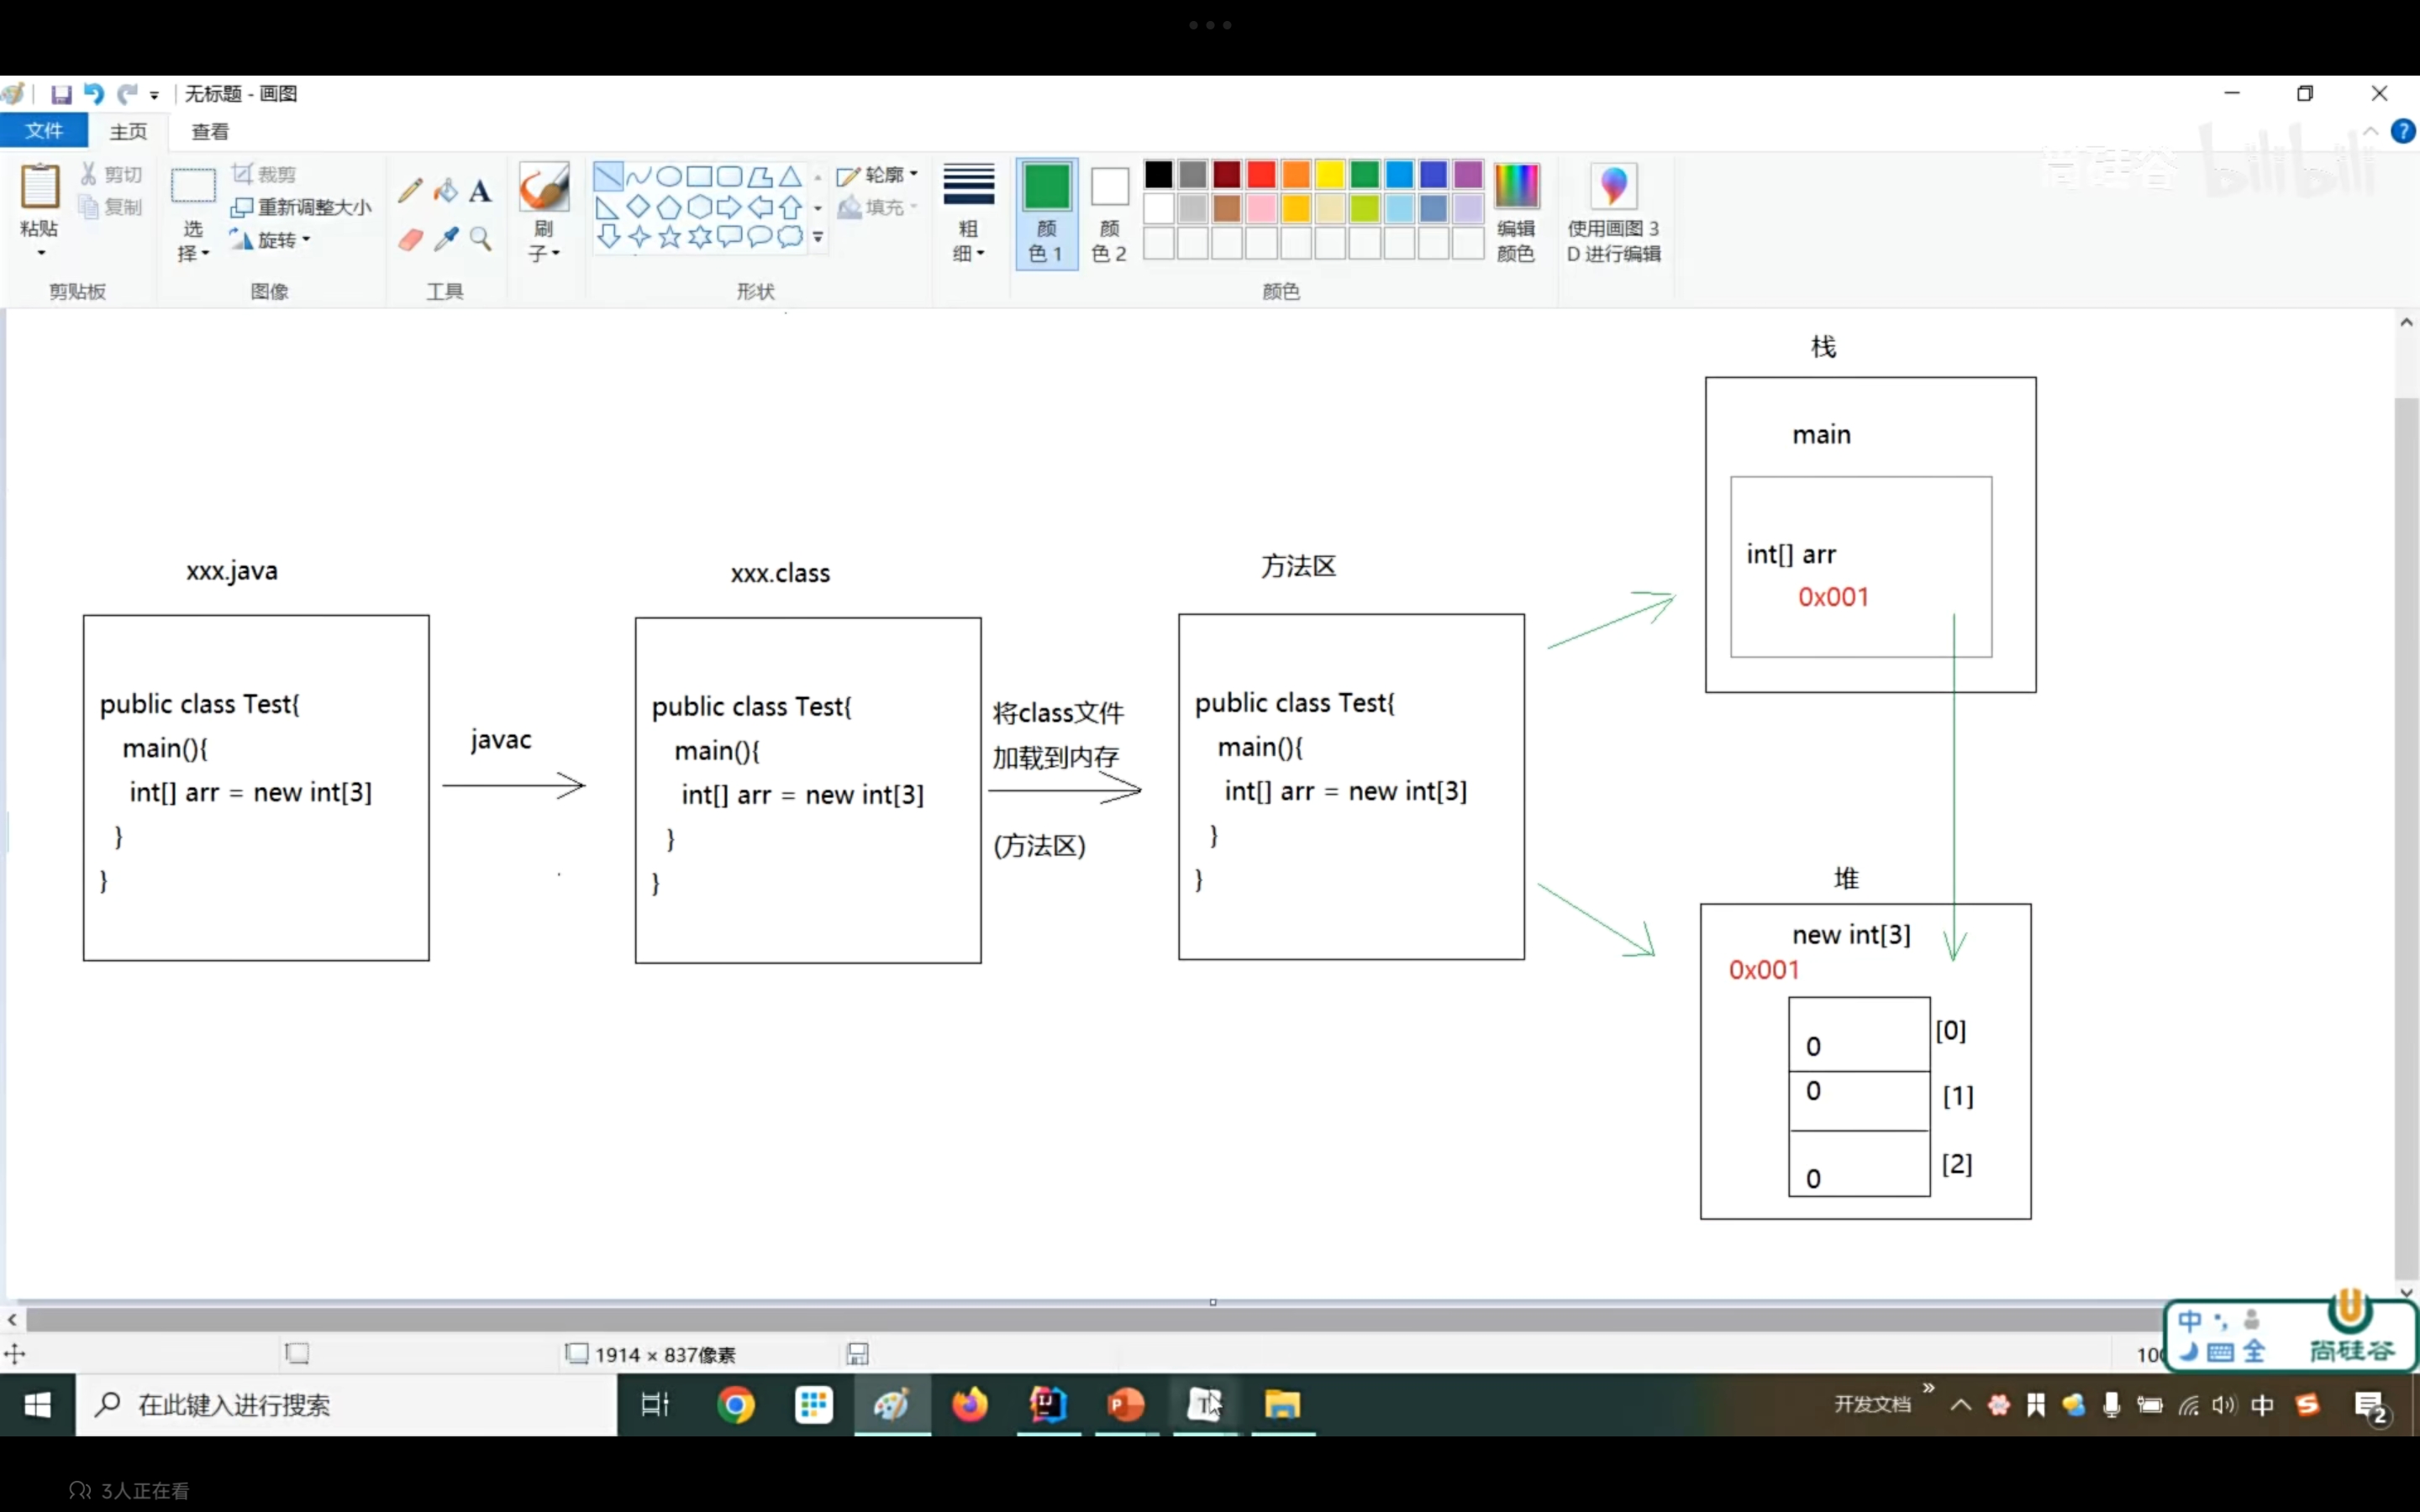Collapse the ribbon with the chevron
Image resolution: width=2420 pixels, height=1512 pixels.
tap(2370, 131)
